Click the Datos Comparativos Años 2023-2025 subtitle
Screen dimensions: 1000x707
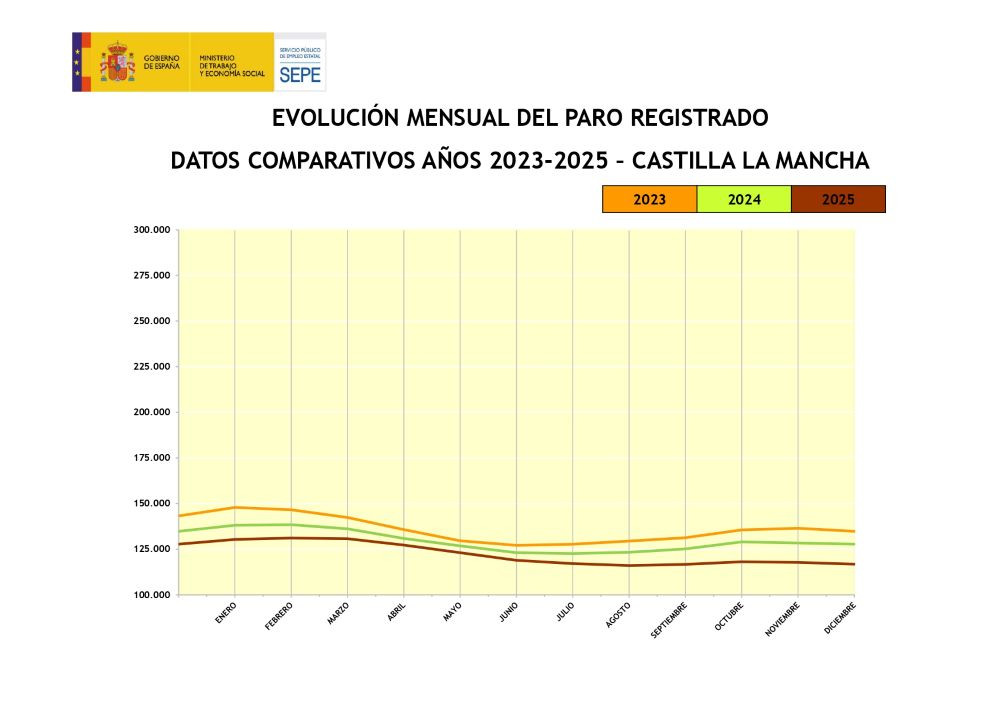tap(520, 161)
